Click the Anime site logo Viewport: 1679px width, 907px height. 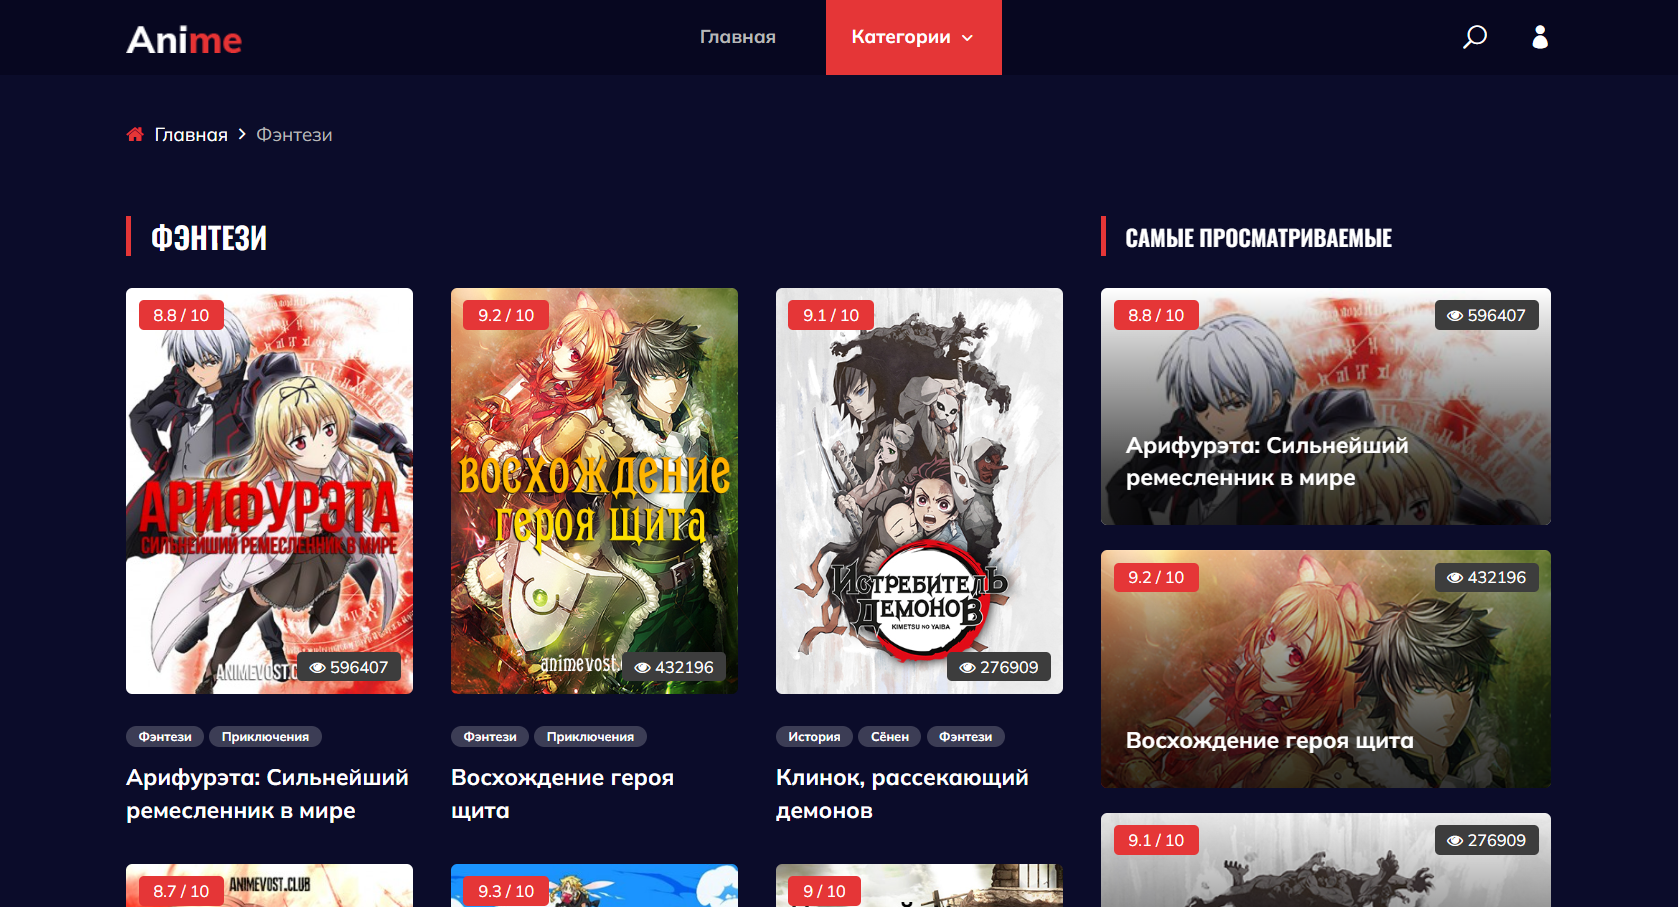(x=184, y=39)
